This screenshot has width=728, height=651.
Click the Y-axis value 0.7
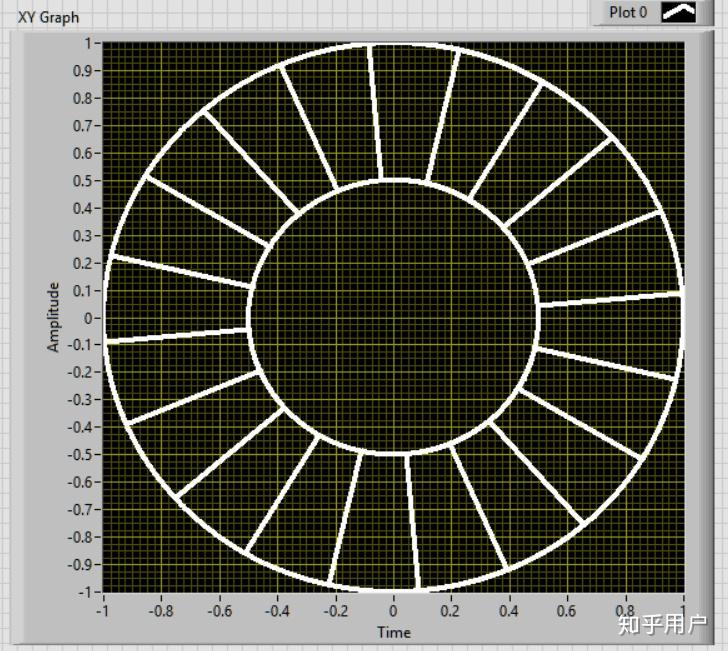tap(83, 126)
